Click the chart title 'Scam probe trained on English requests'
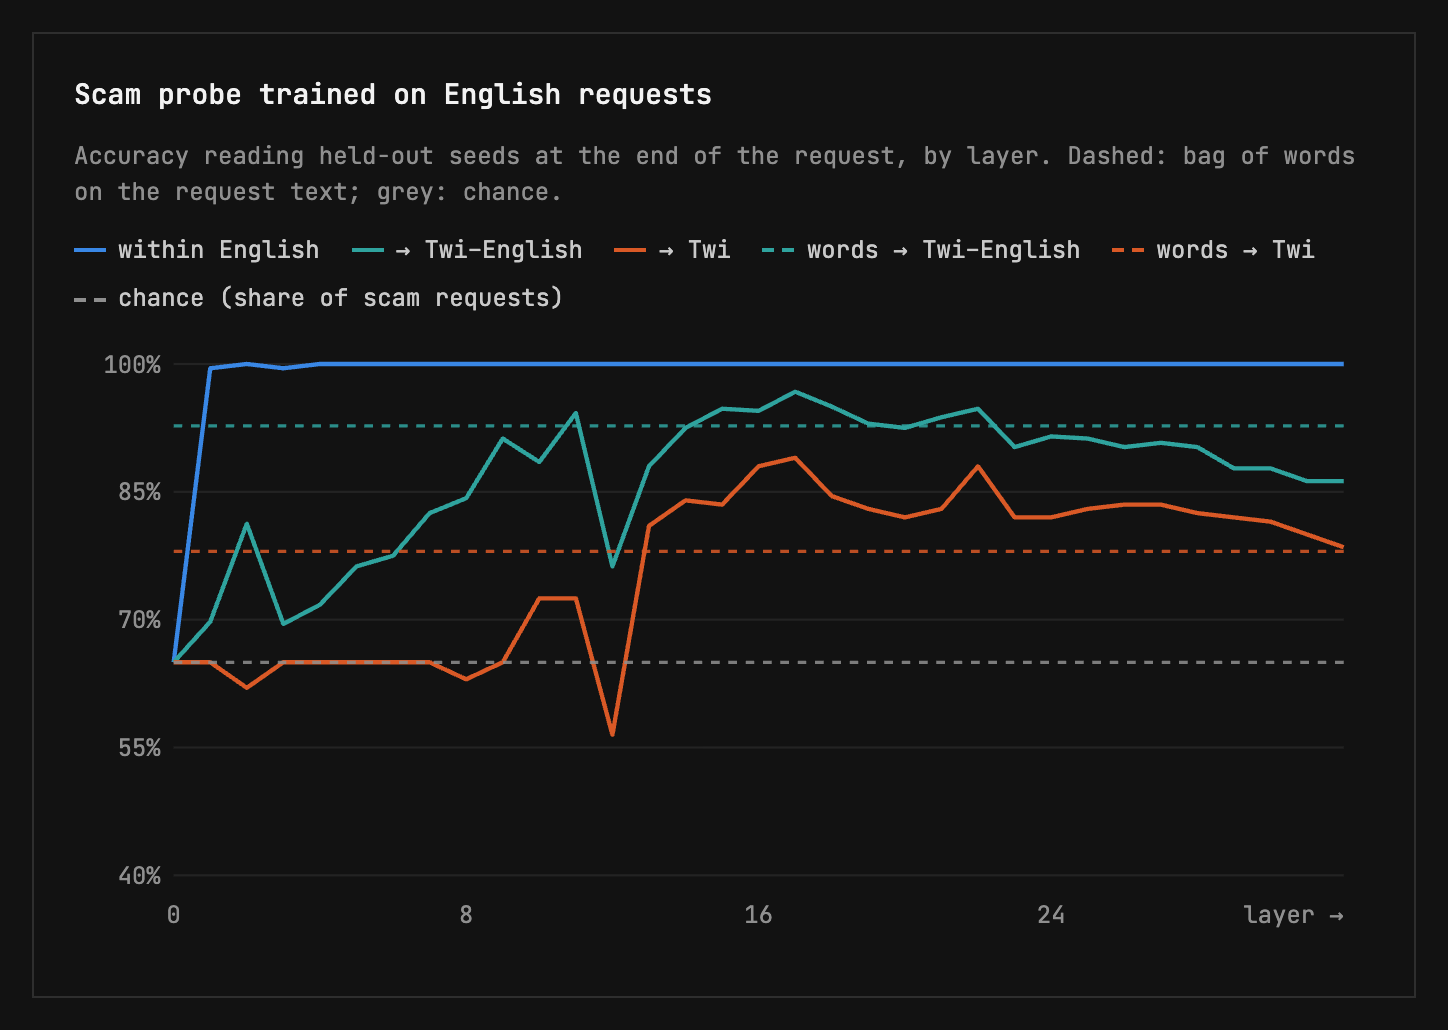The height and width of the screenshot is (1030, 1448). pyautogui.click(x=393, y=95)
